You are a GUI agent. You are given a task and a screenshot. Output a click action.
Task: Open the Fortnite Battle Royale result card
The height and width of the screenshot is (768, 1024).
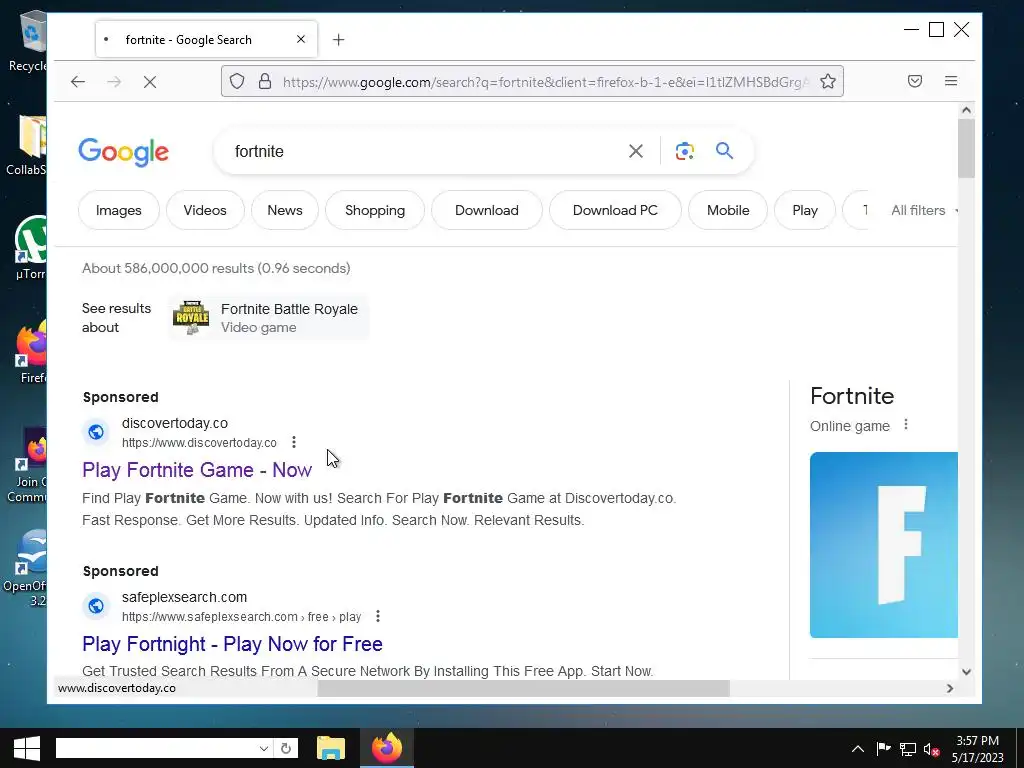click(269, 318)
